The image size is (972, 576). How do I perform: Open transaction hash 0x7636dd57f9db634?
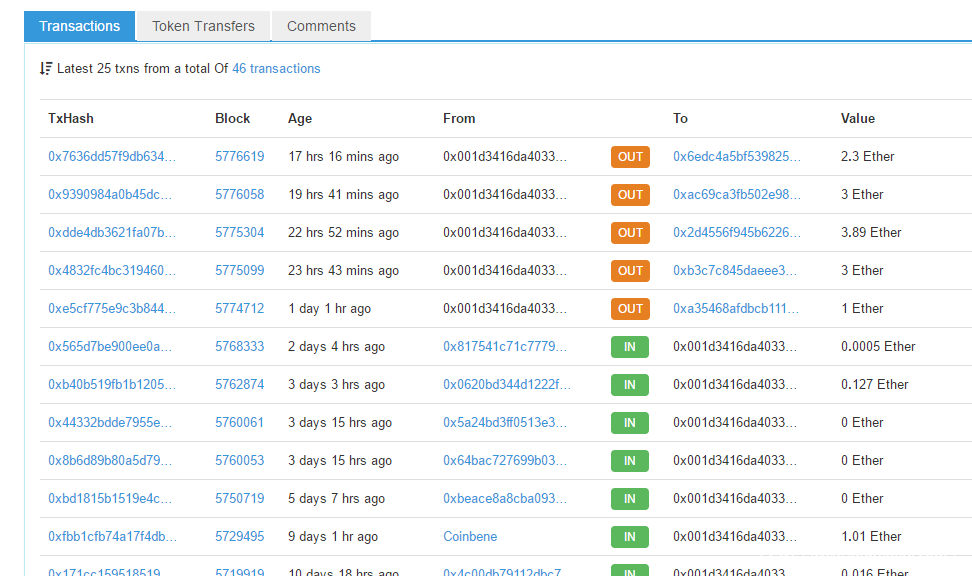pyautogui.click(x=112, y=157)
